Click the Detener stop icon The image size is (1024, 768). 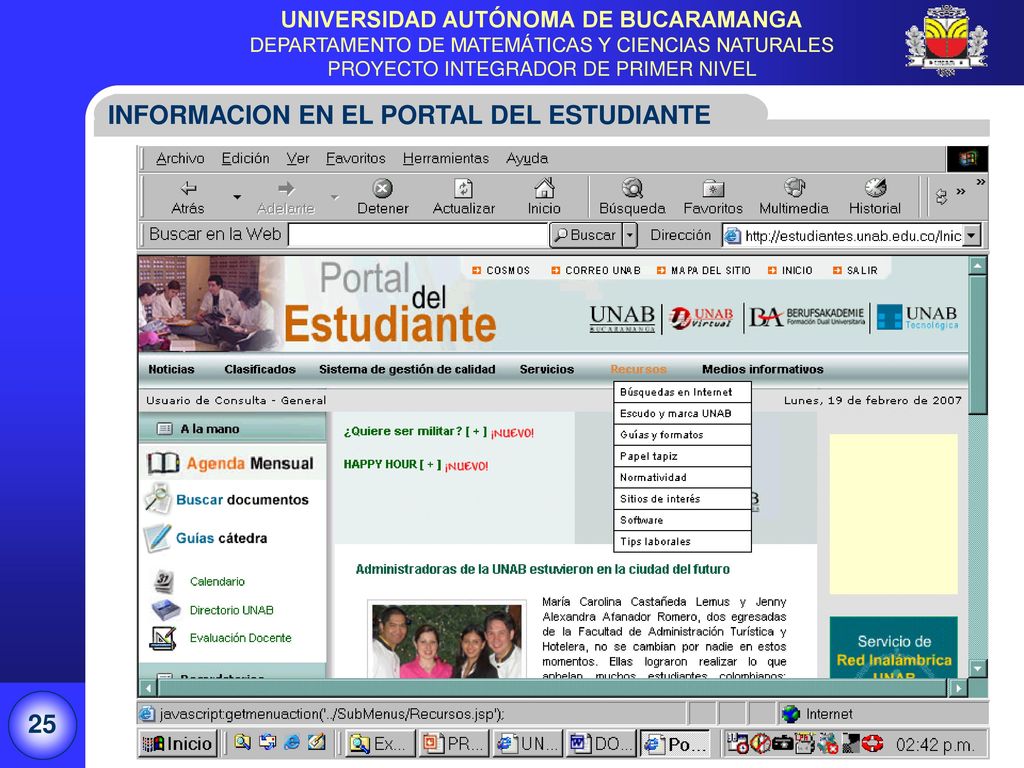pos(383,189)
